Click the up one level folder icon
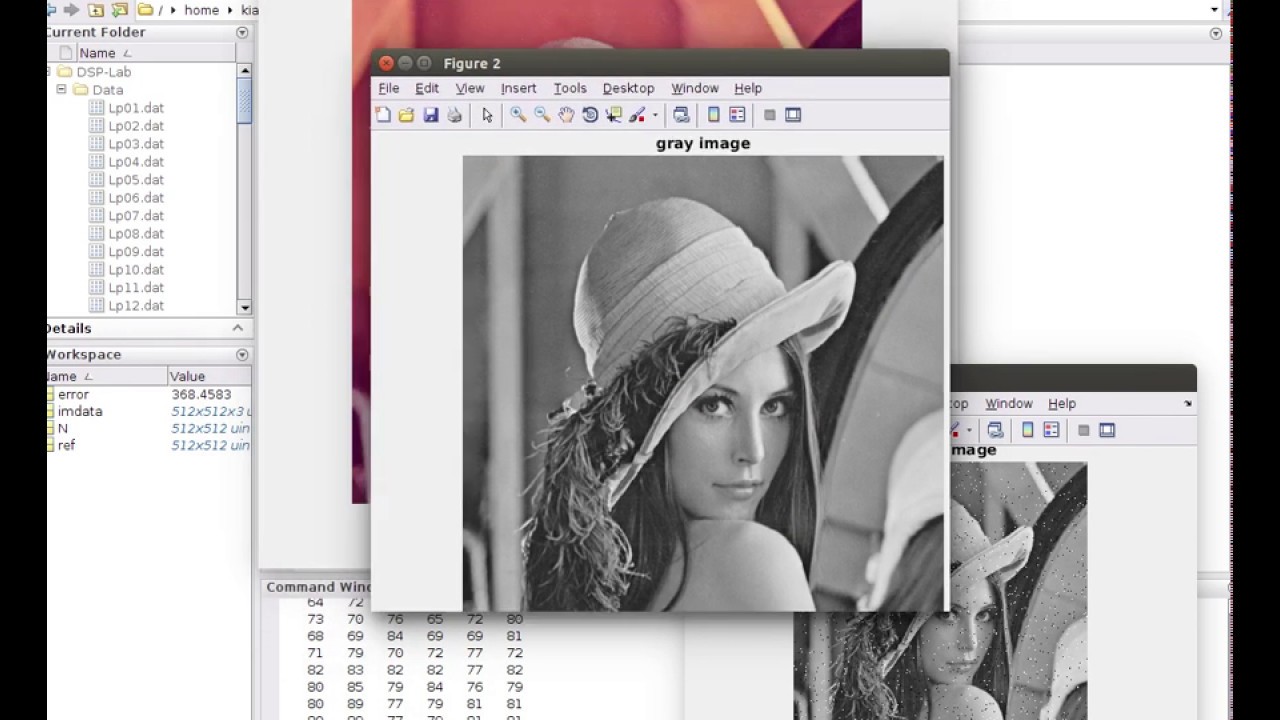Screen dimensions: 1280x720 coord(96,10)
